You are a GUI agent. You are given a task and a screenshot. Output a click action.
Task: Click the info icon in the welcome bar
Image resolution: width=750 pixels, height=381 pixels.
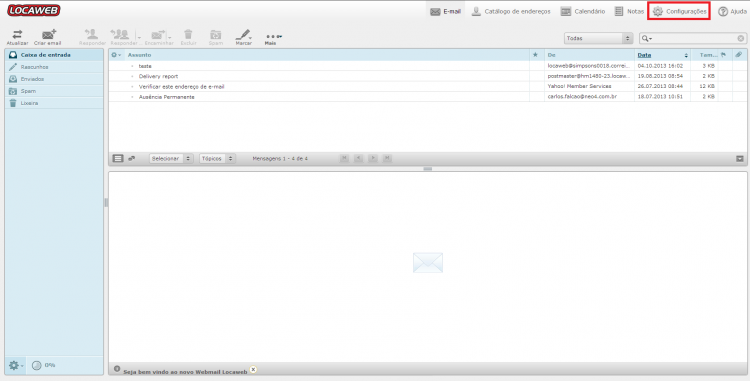coord(117,369)
